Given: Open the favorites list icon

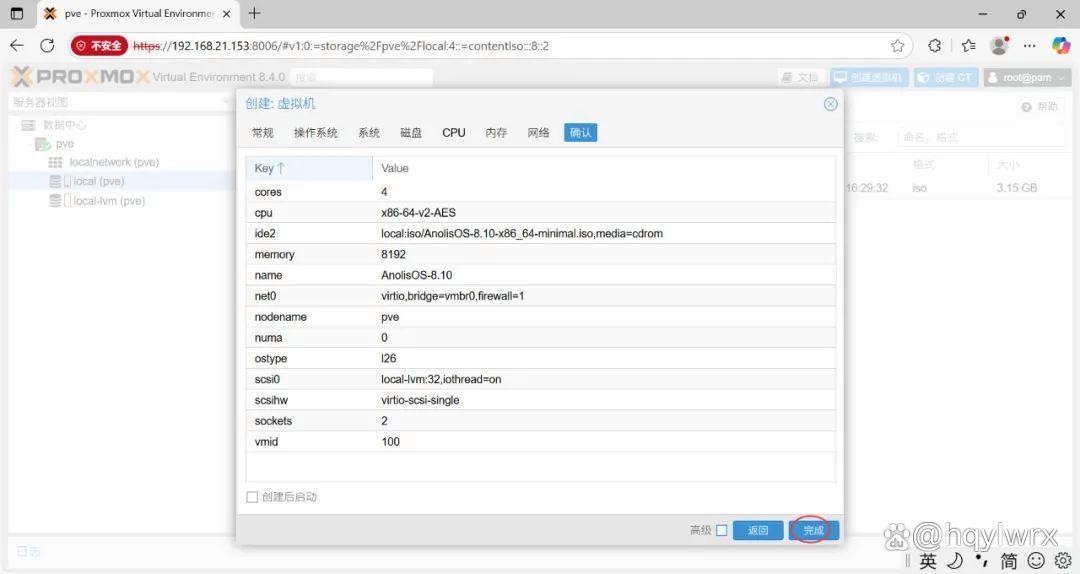Looking at the screenshot, I should pyautogui.click(x=968, y=46).
